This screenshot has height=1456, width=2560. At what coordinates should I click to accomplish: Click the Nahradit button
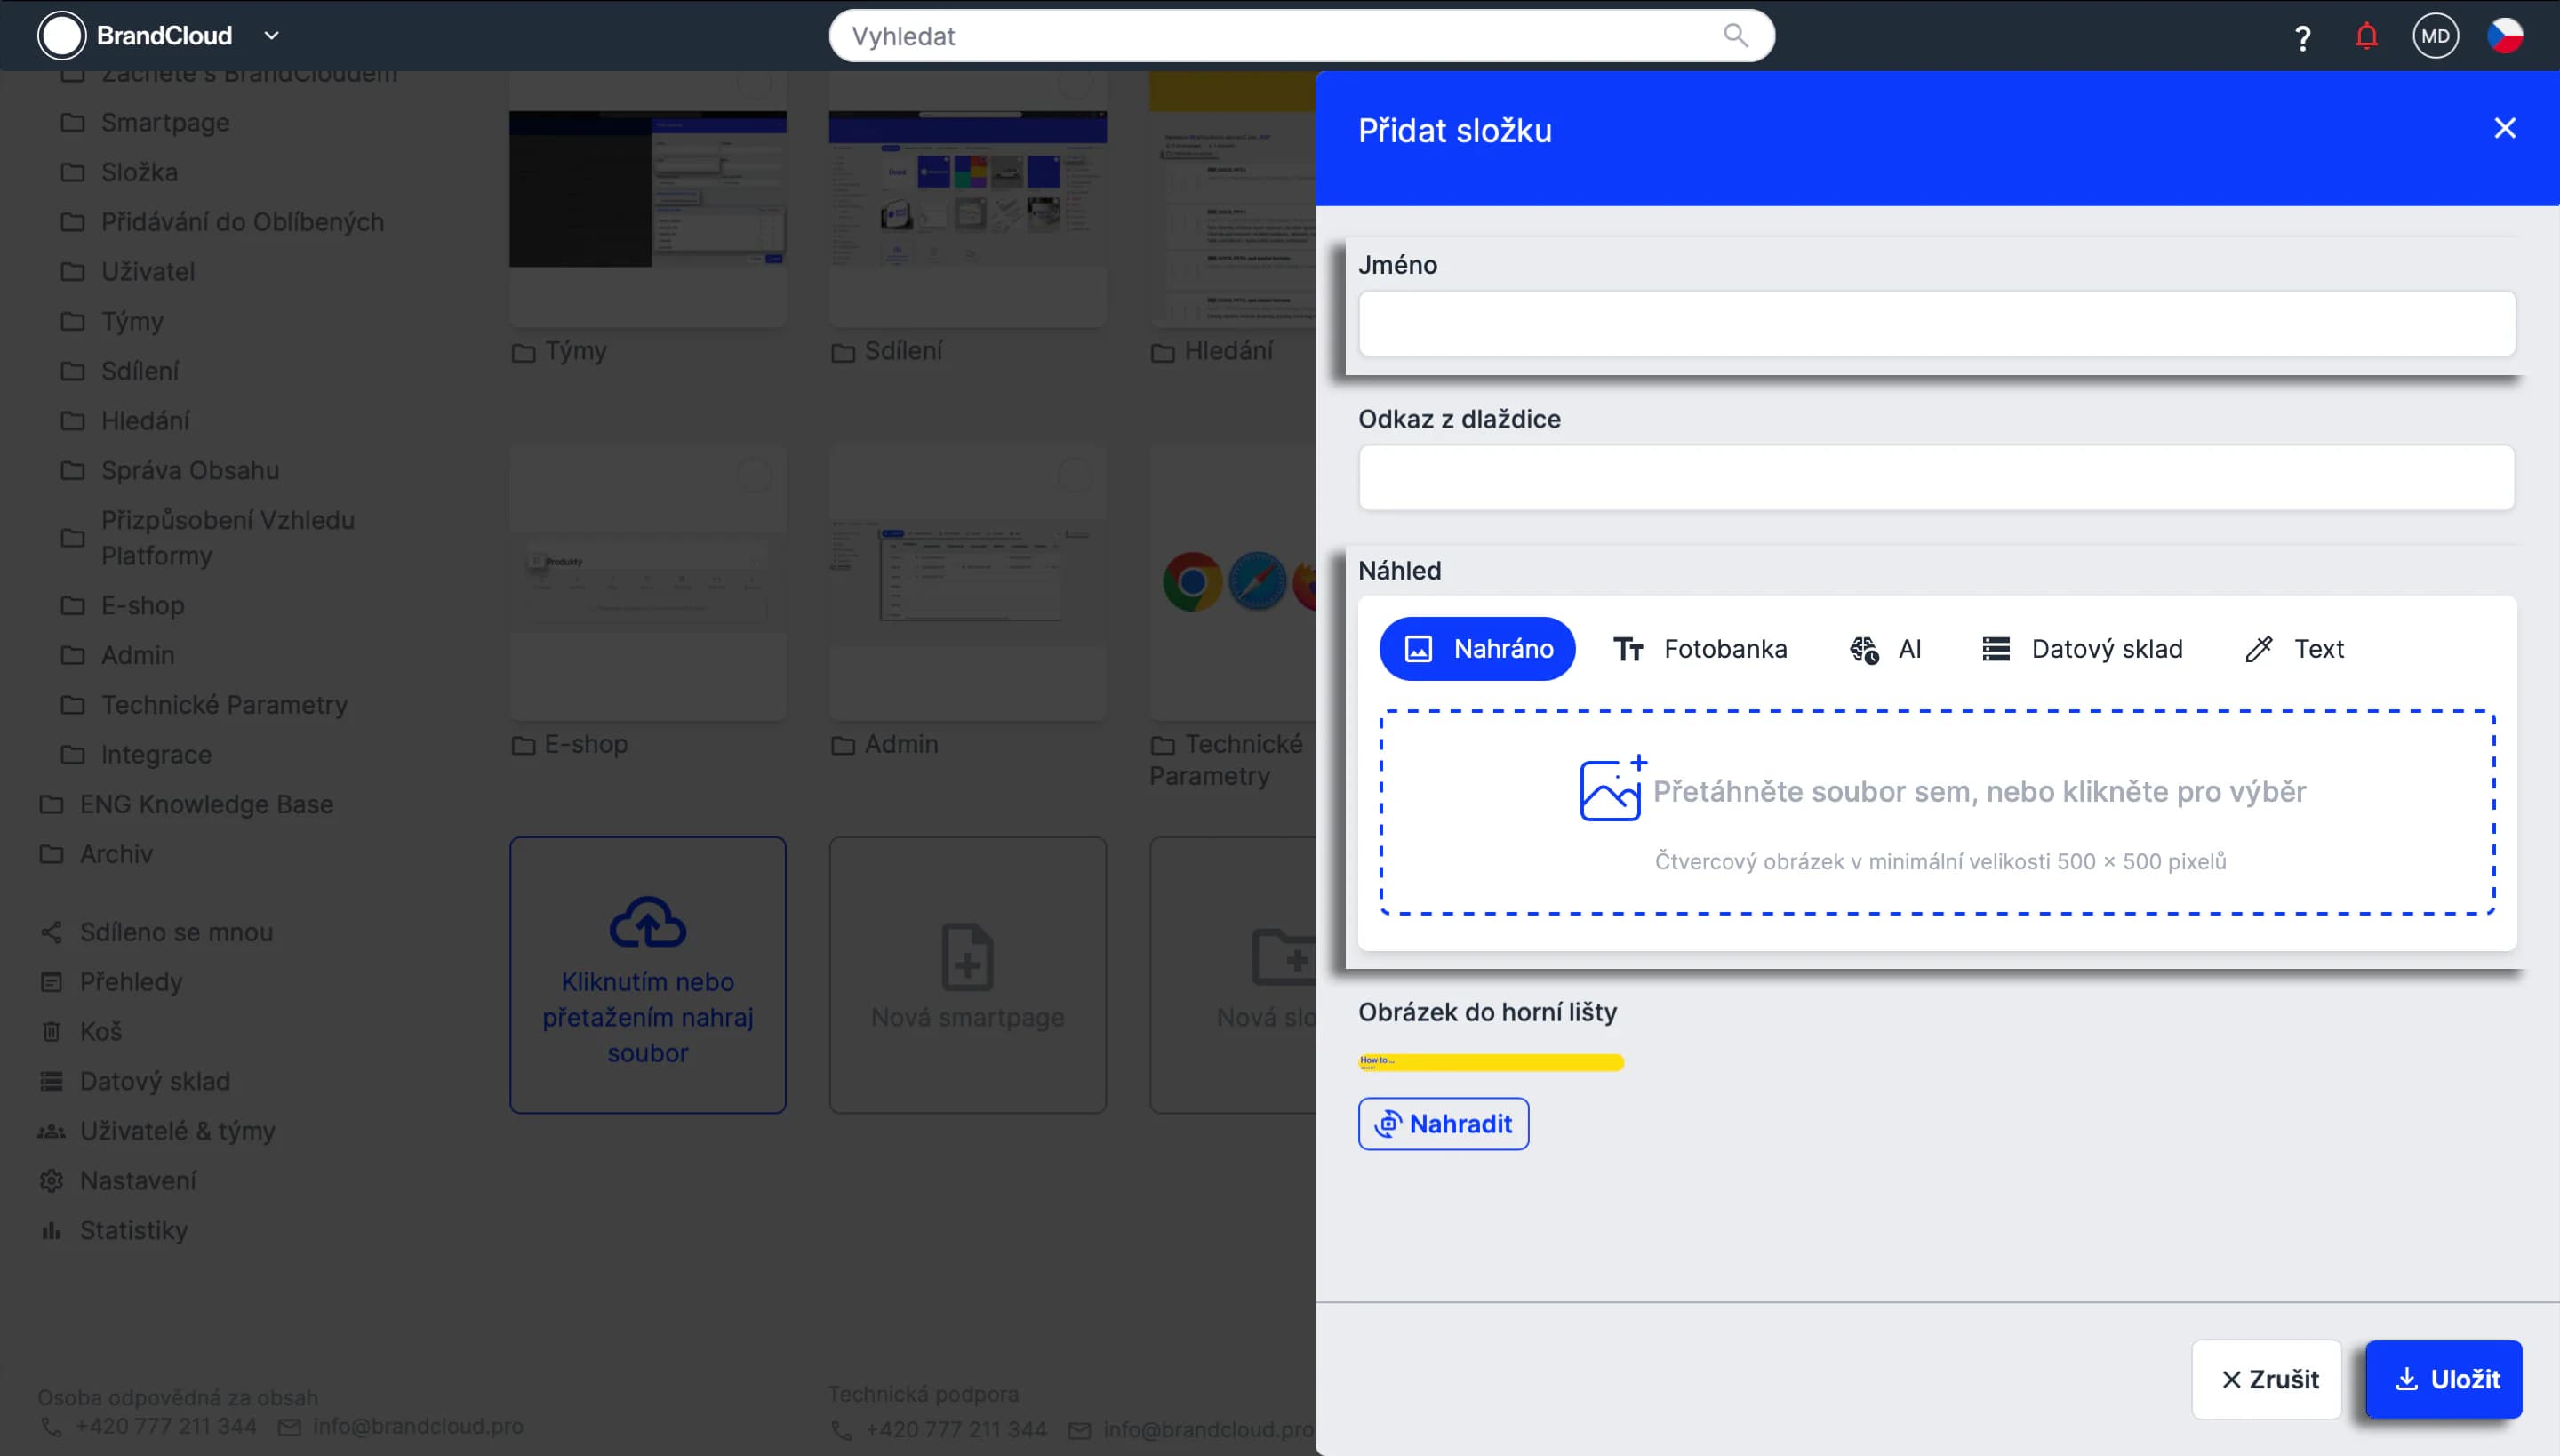[x=1442, y=1124]
